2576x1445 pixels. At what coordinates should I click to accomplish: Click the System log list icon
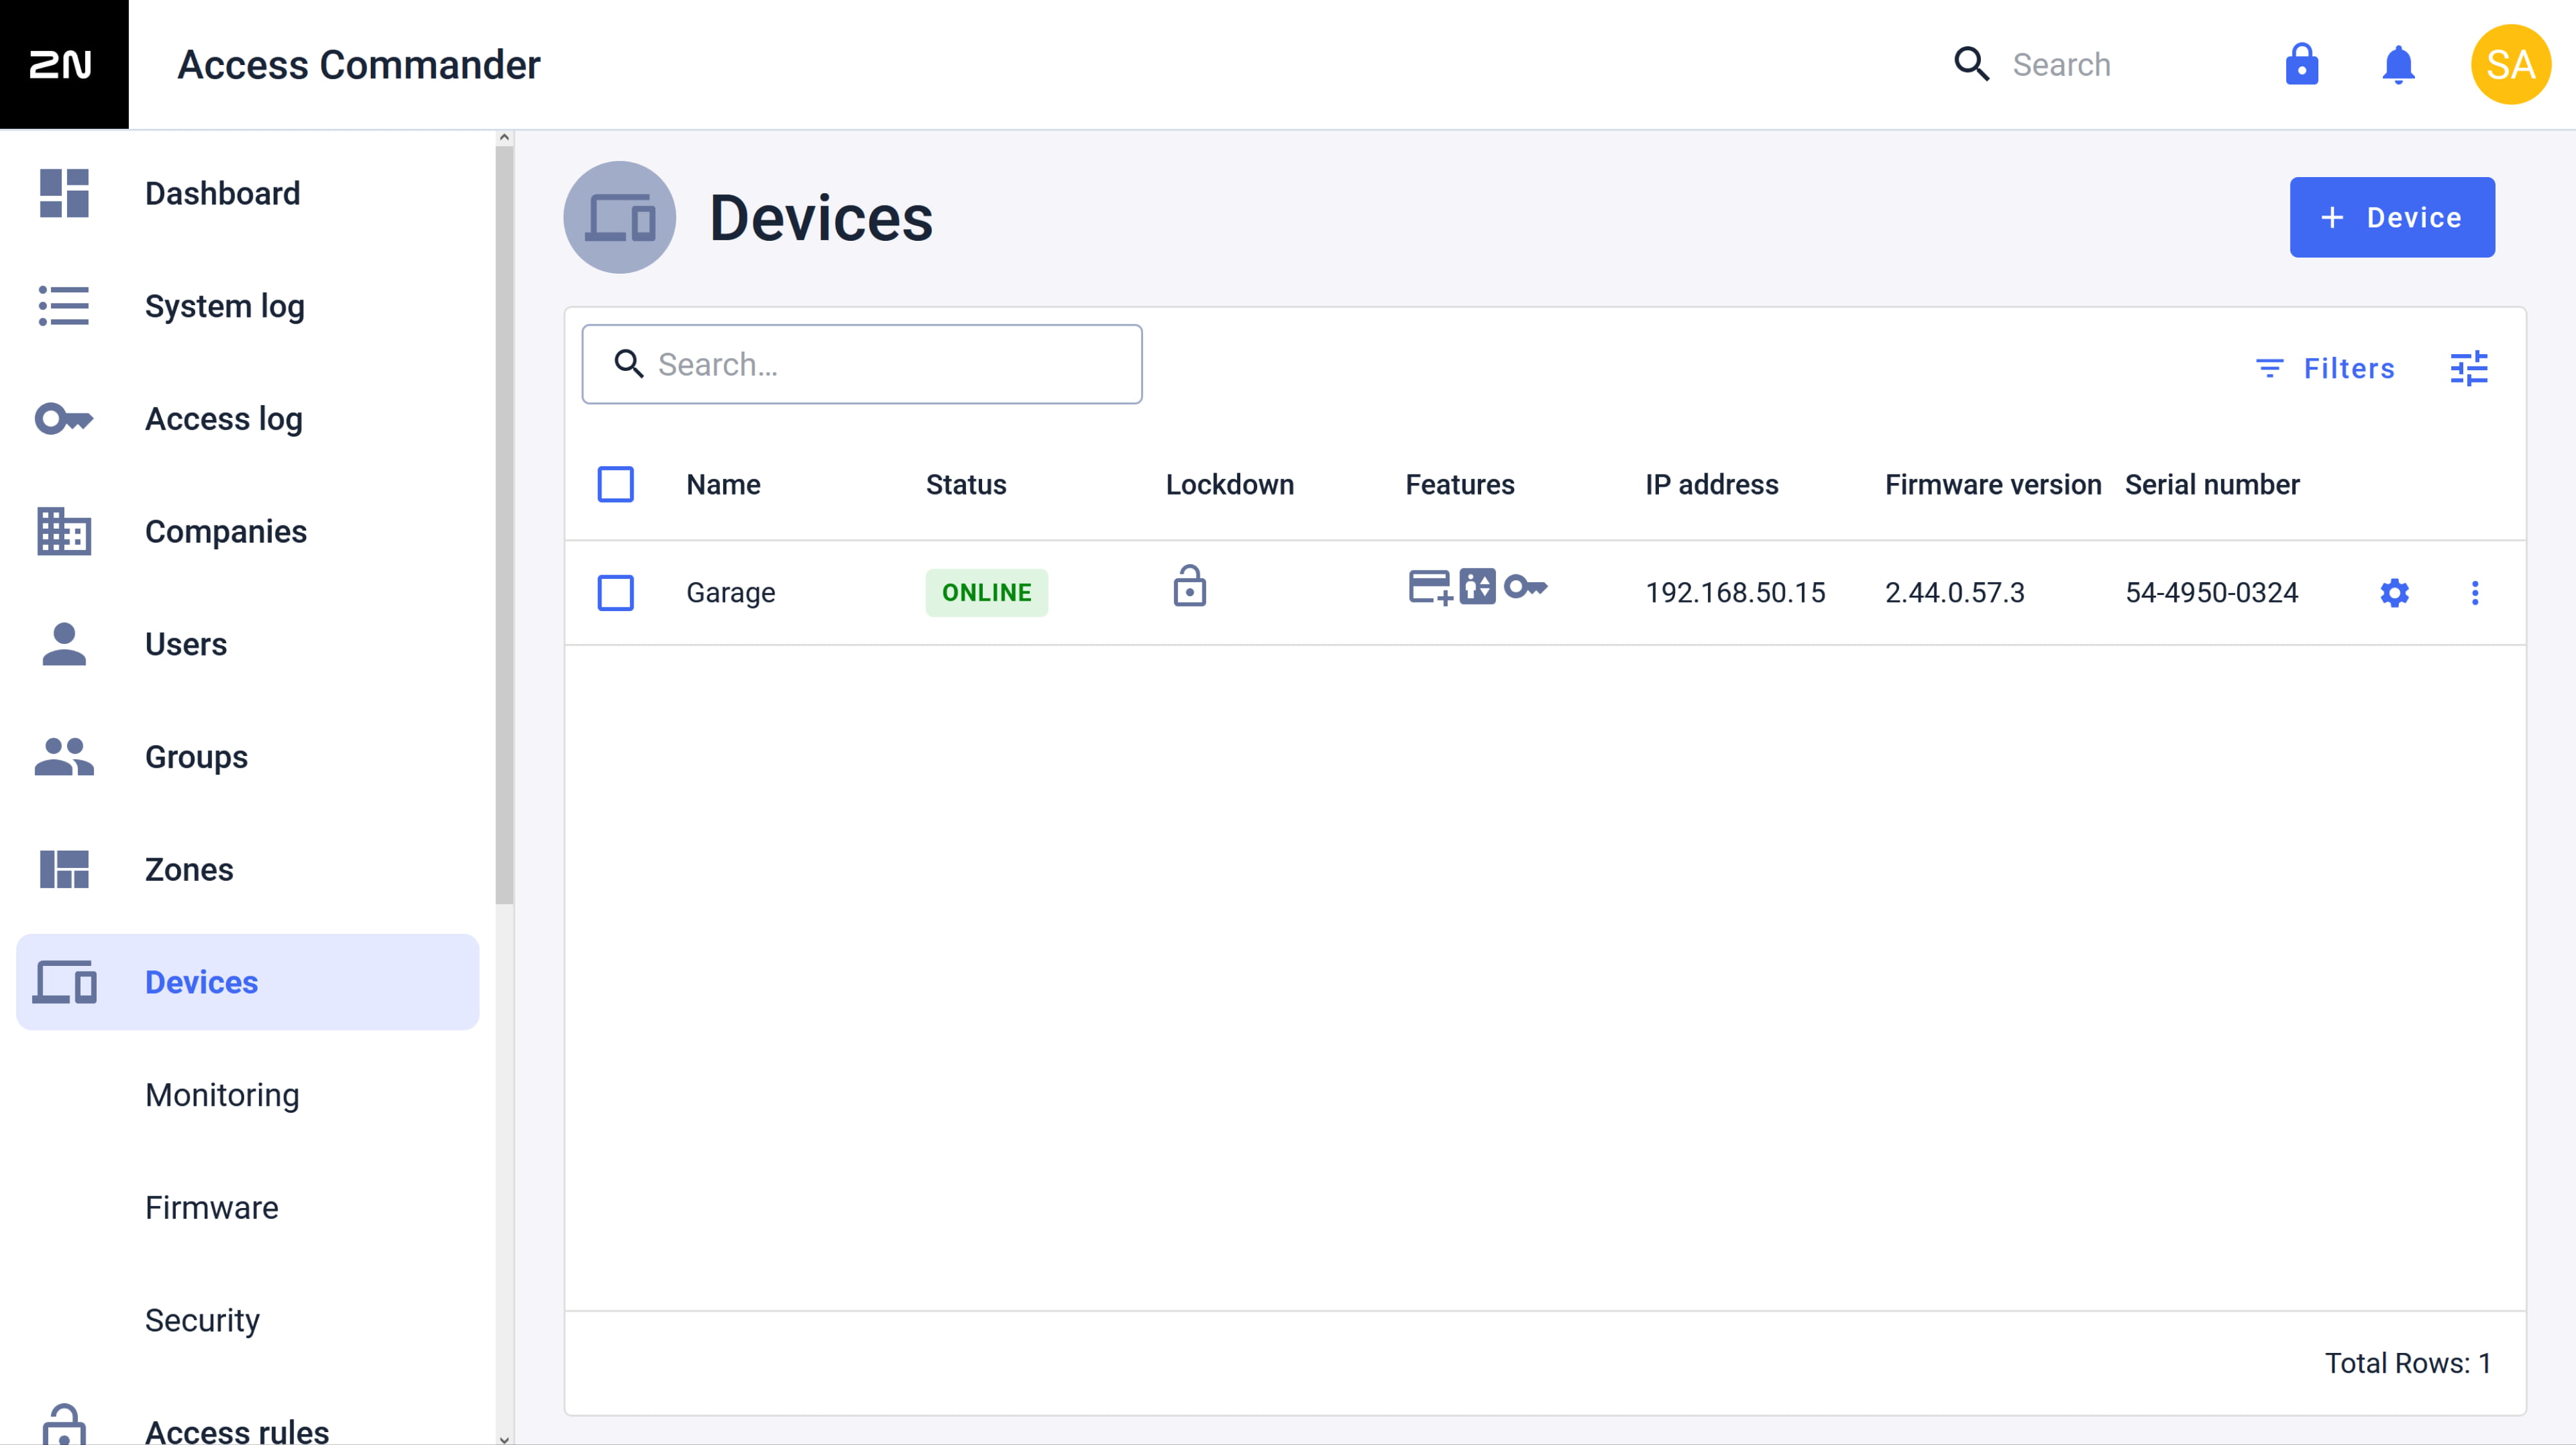point(64,306)
